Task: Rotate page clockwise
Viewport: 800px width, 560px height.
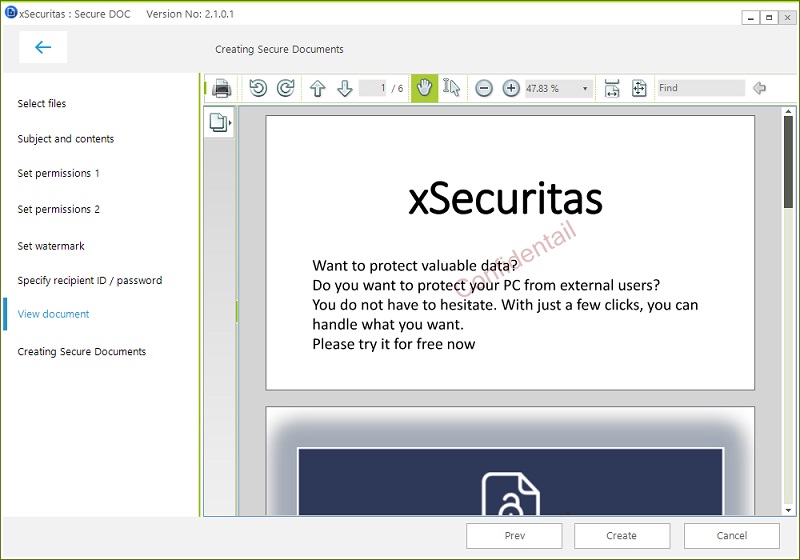Action: 286,88
